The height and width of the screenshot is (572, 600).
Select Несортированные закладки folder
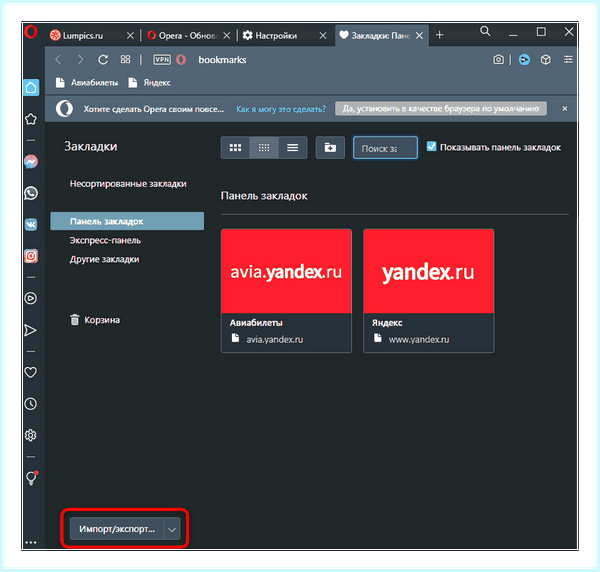pyautogui.click(x=128, y=184)
